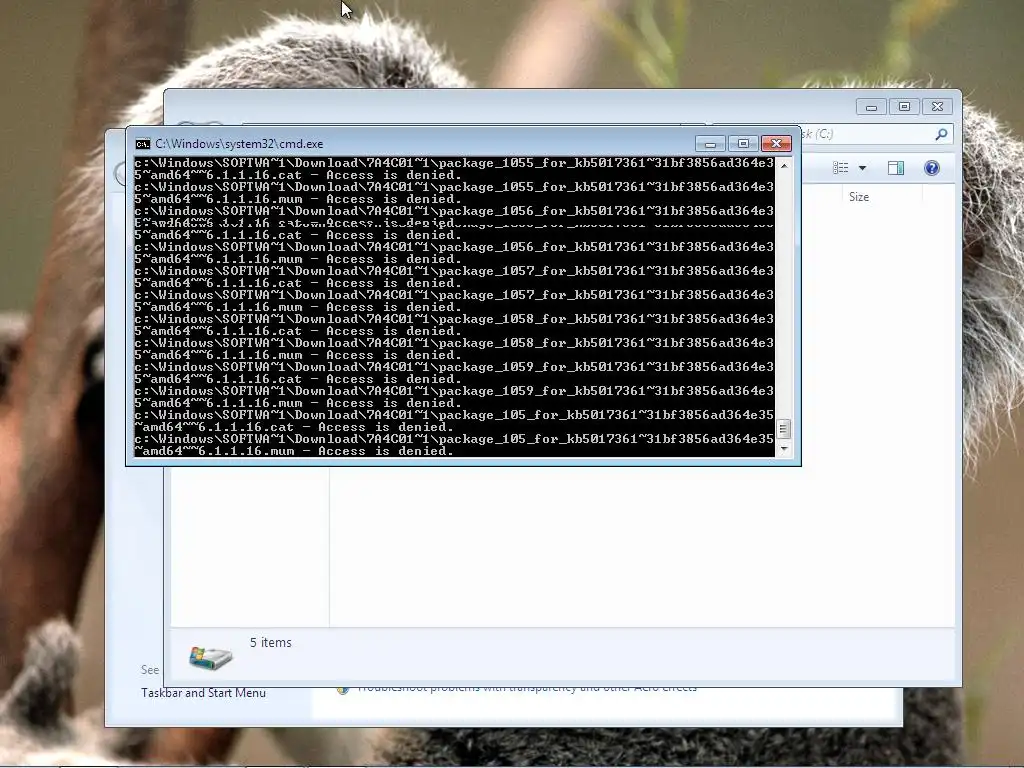Click the package_105 .cat line in cmd
Viewport: 1024px width, 768px height.
pos(454,421)
